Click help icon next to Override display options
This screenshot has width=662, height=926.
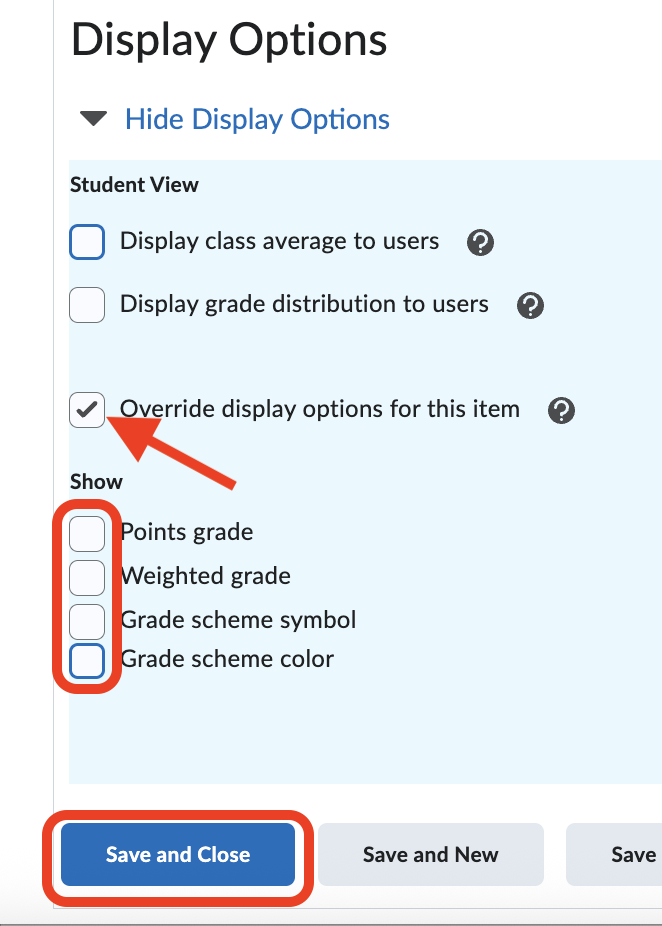click(x=562, y=410)
